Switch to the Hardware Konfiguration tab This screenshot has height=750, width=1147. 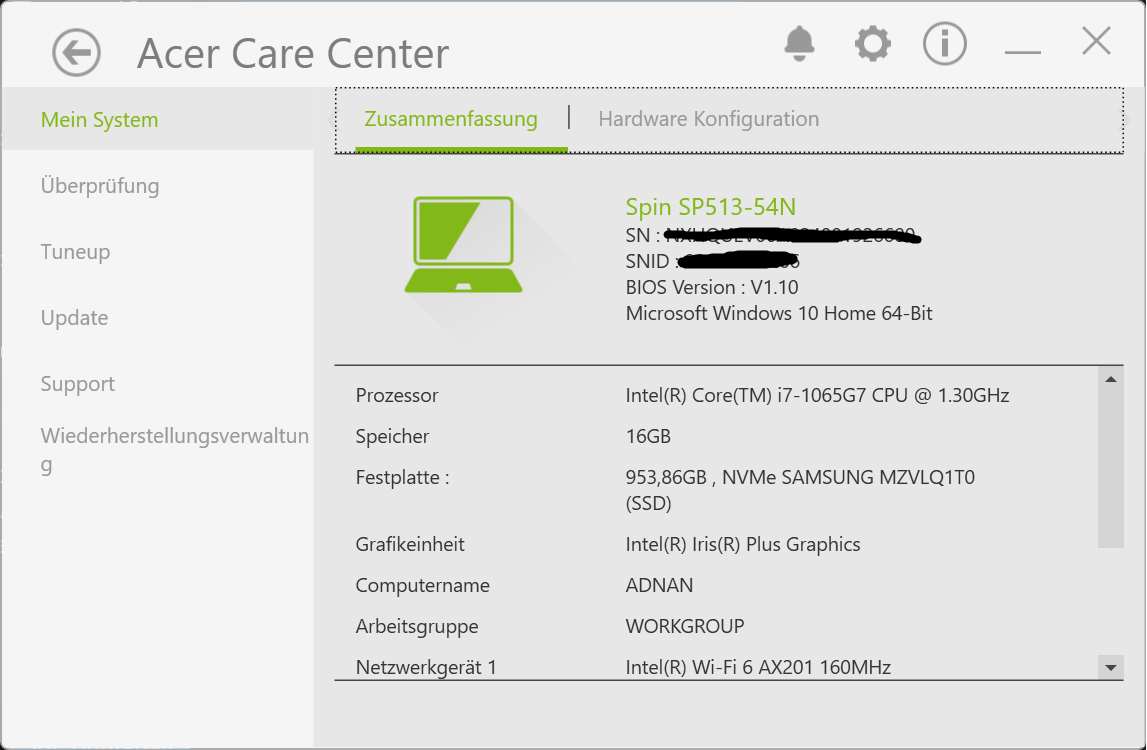[708, 119]
